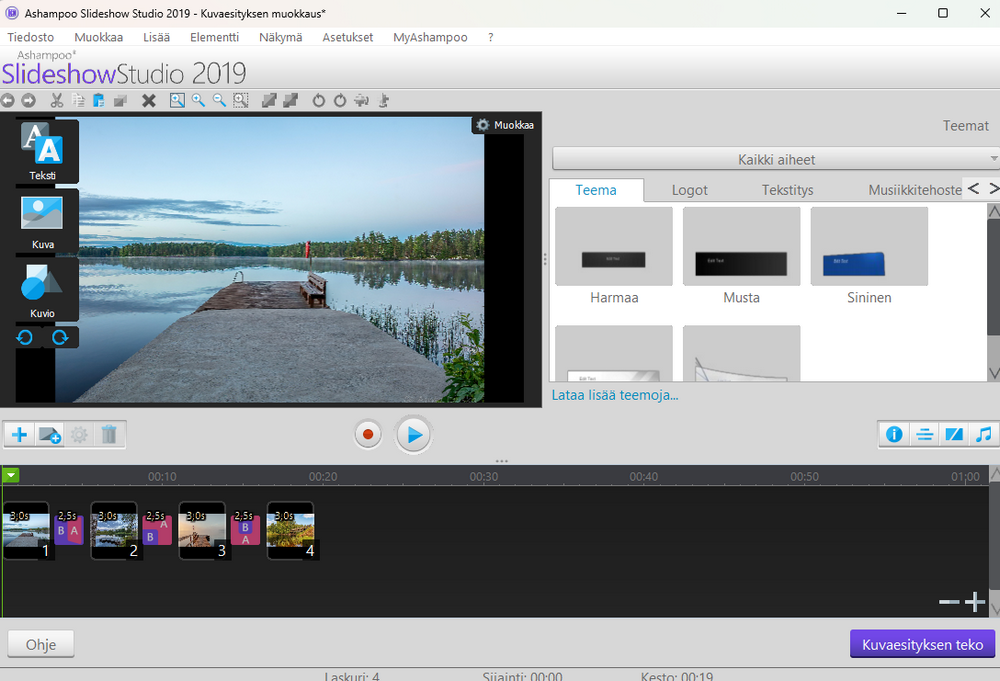Click the rotate counterclockwise icon under Kuvio
The image size is (1000, 681).
coord(25,337)
